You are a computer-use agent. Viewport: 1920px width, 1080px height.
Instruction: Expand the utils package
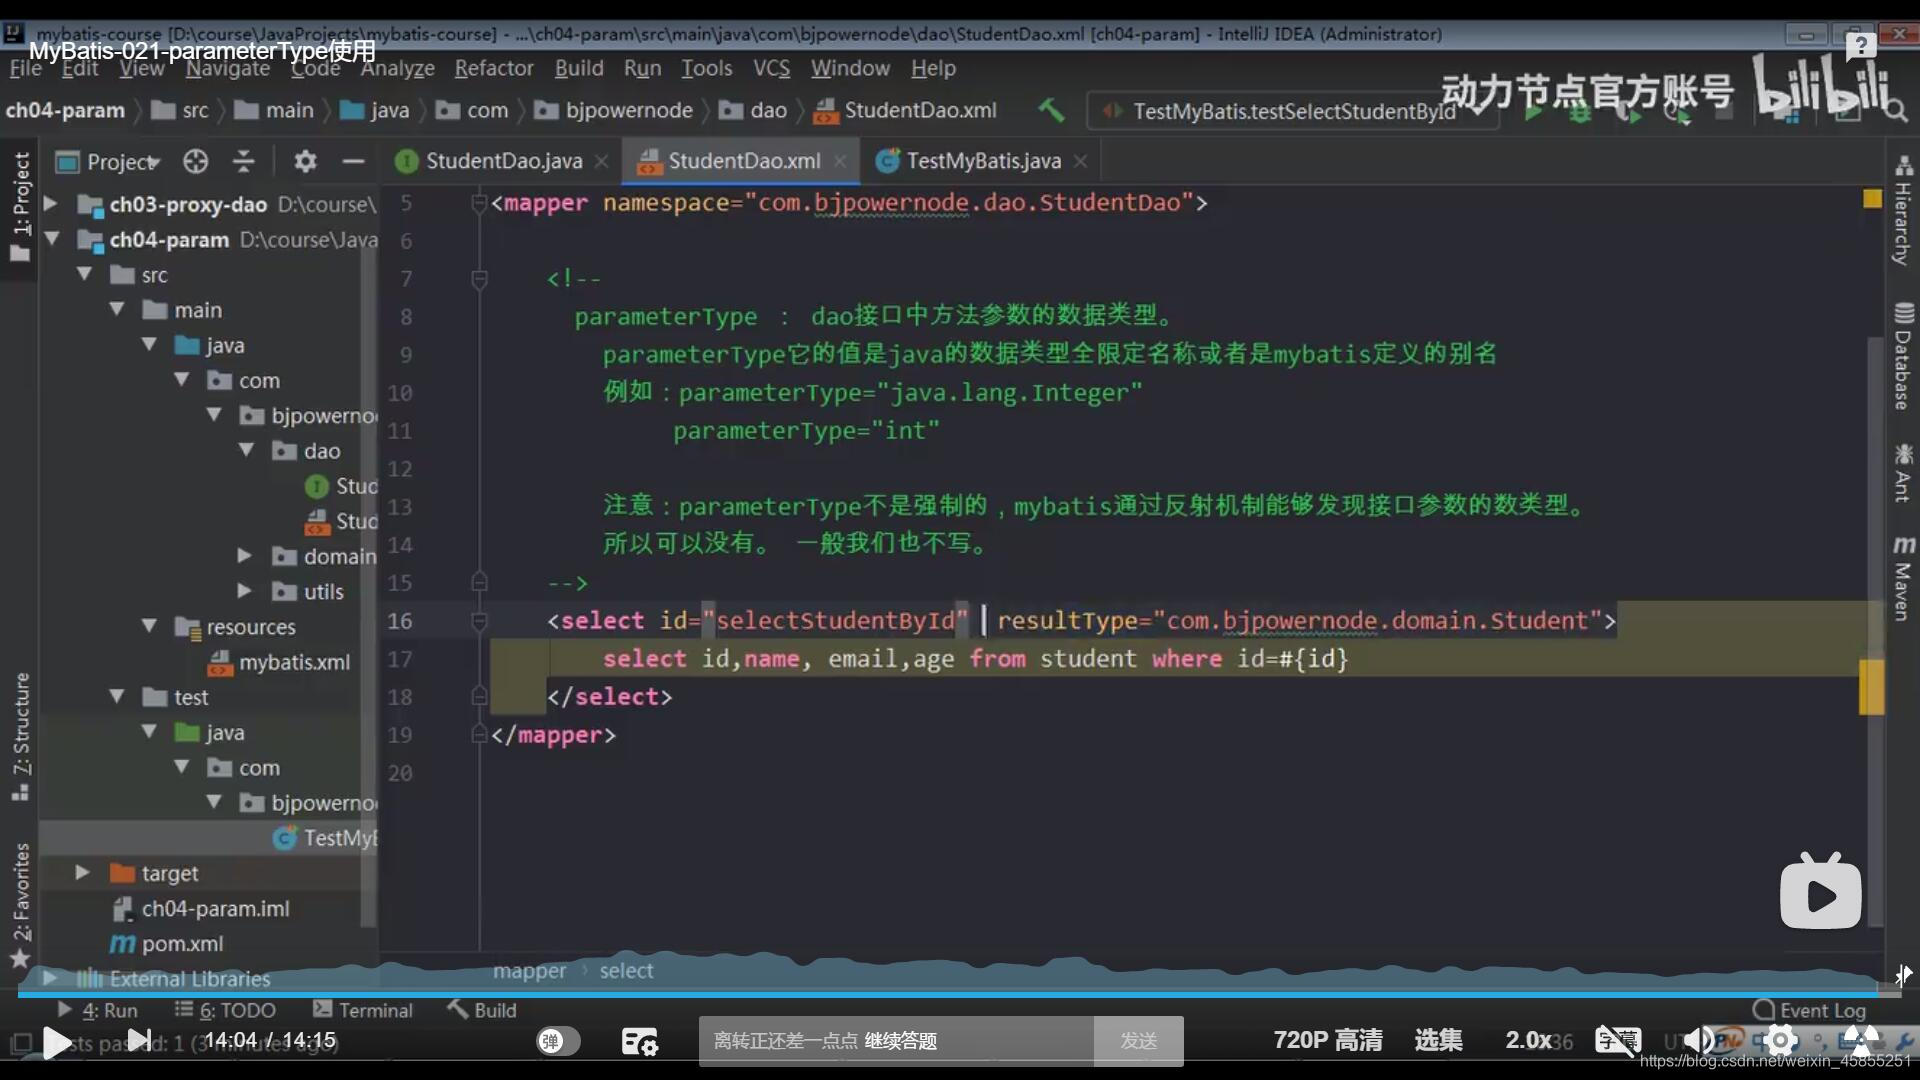pyautogui.click(x=244, y=591)
